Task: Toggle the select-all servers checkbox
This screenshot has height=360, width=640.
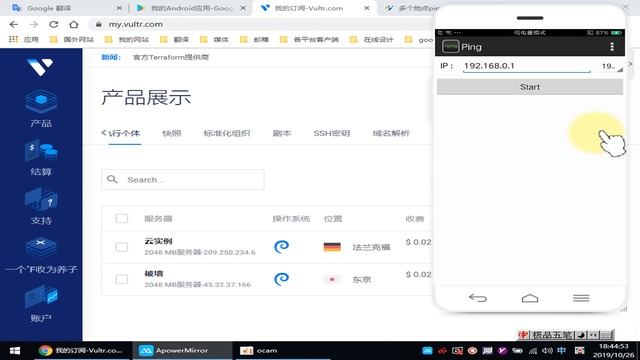Action: coord(122,218)
